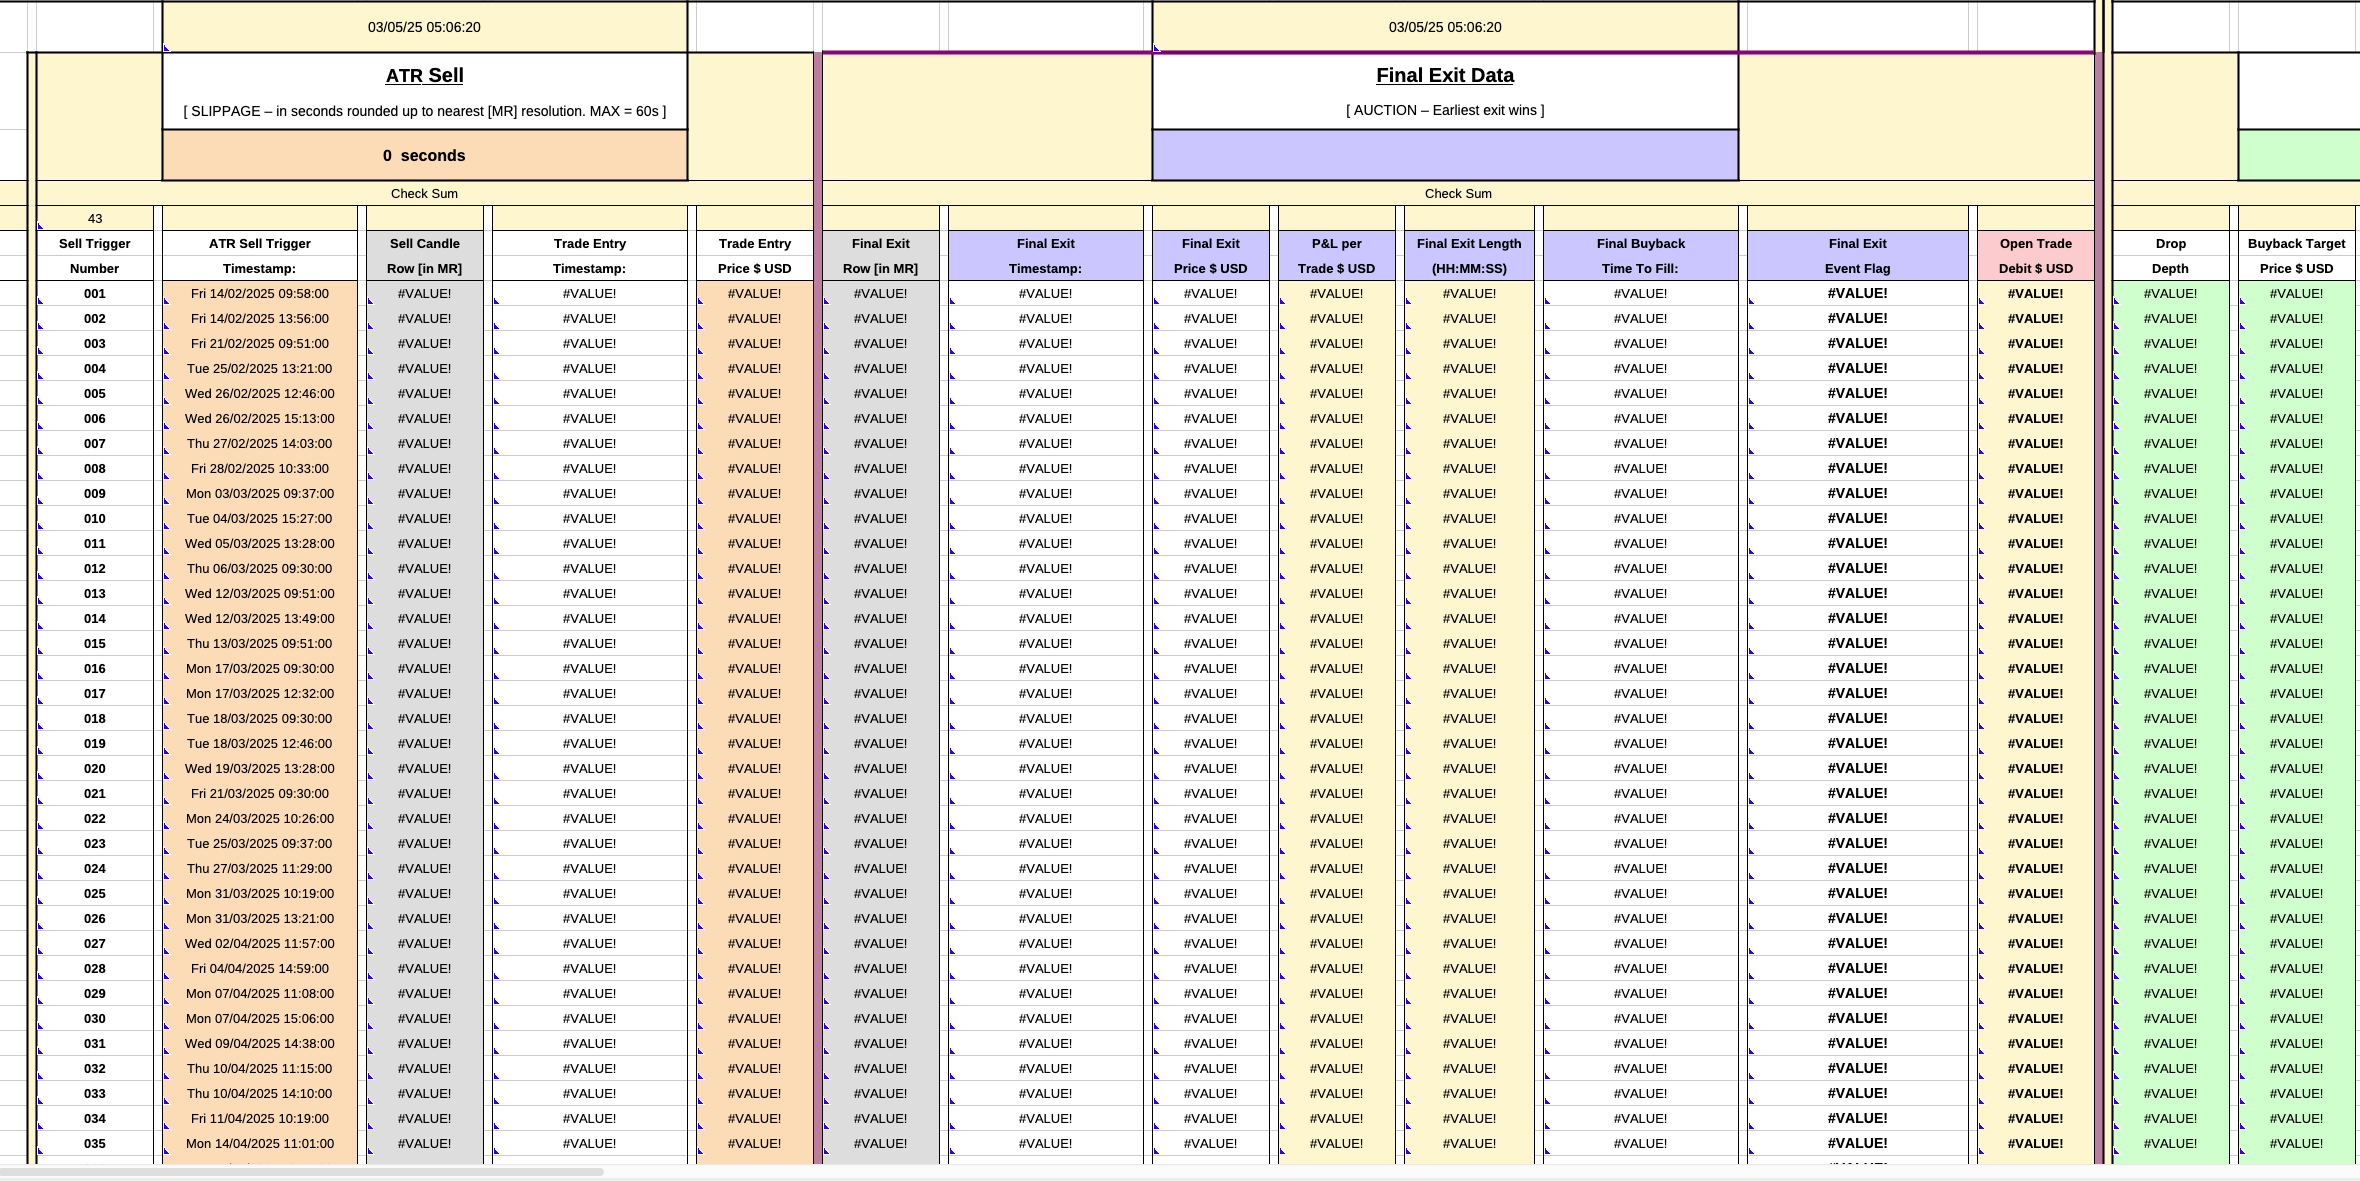This screenshot has height=1181, width=2360.
Task: Click the horizontal scrollbar at the bottom
Action: 300,1171
